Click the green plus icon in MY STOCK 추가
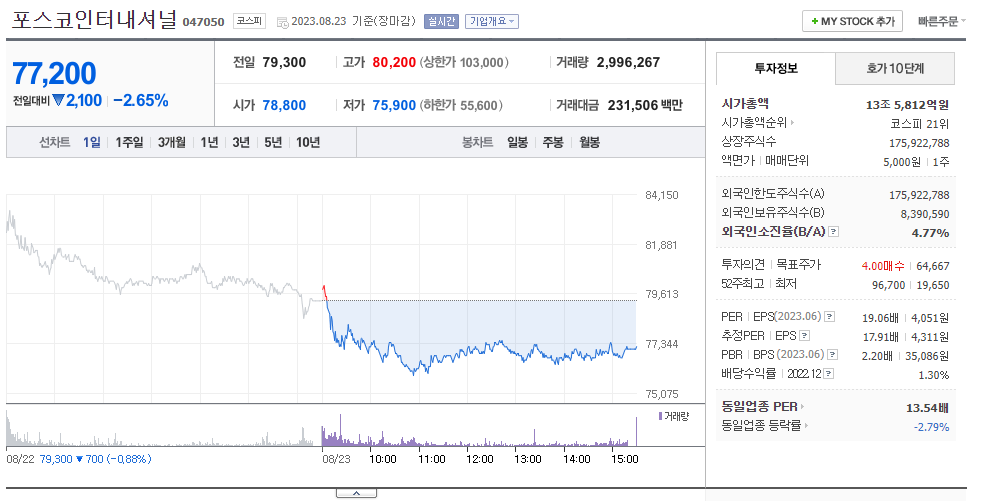985x501 pixels. (x=815, y=21)
